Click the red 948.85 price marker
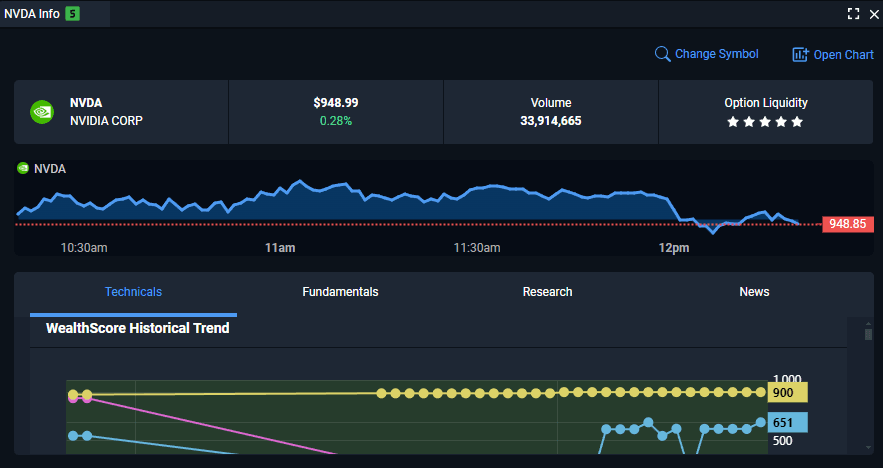Screen dimensions: 883x468 [848, 224]
